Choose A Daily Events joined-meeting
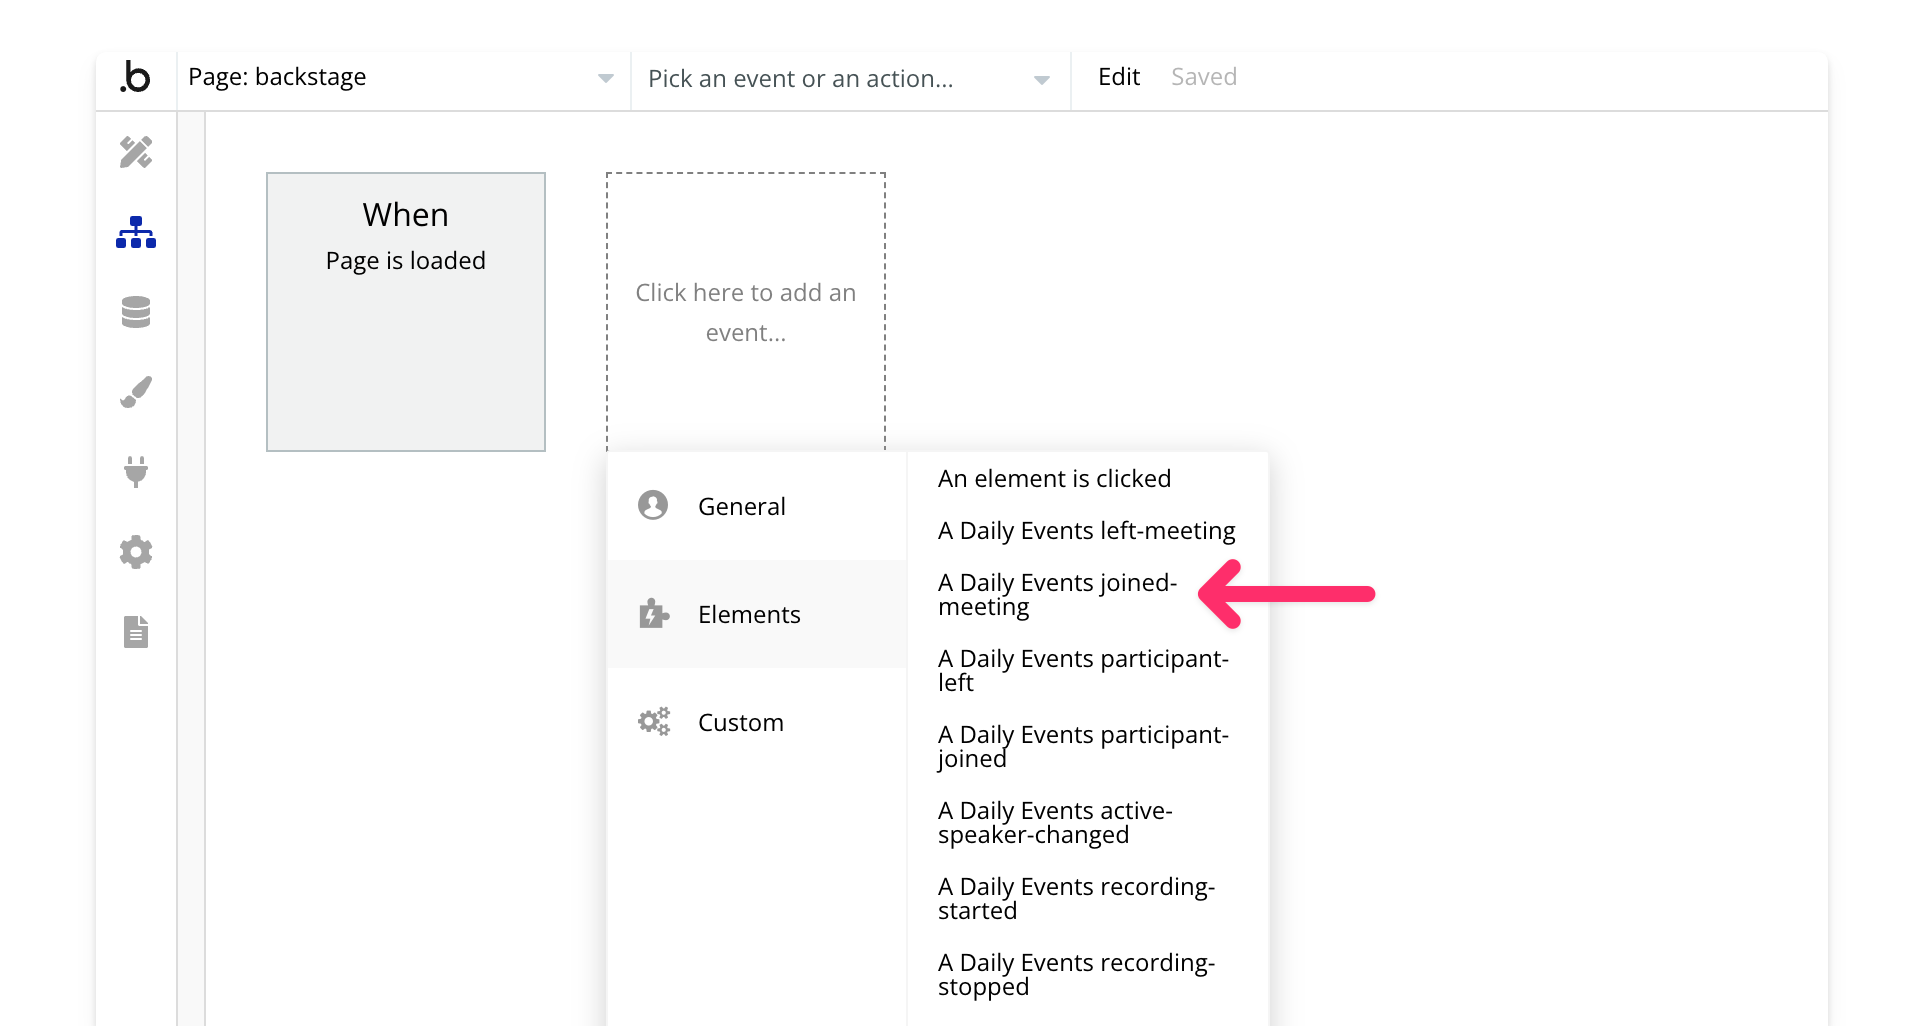The image size is (1924, 1026). 1058,594
